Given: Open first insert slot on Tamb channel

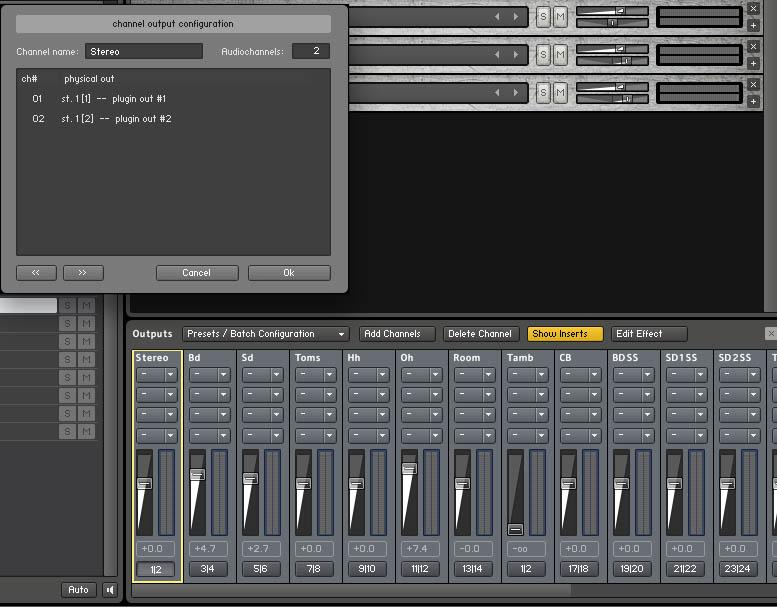Looking at the screenshot, I should (x=528, y=375).
